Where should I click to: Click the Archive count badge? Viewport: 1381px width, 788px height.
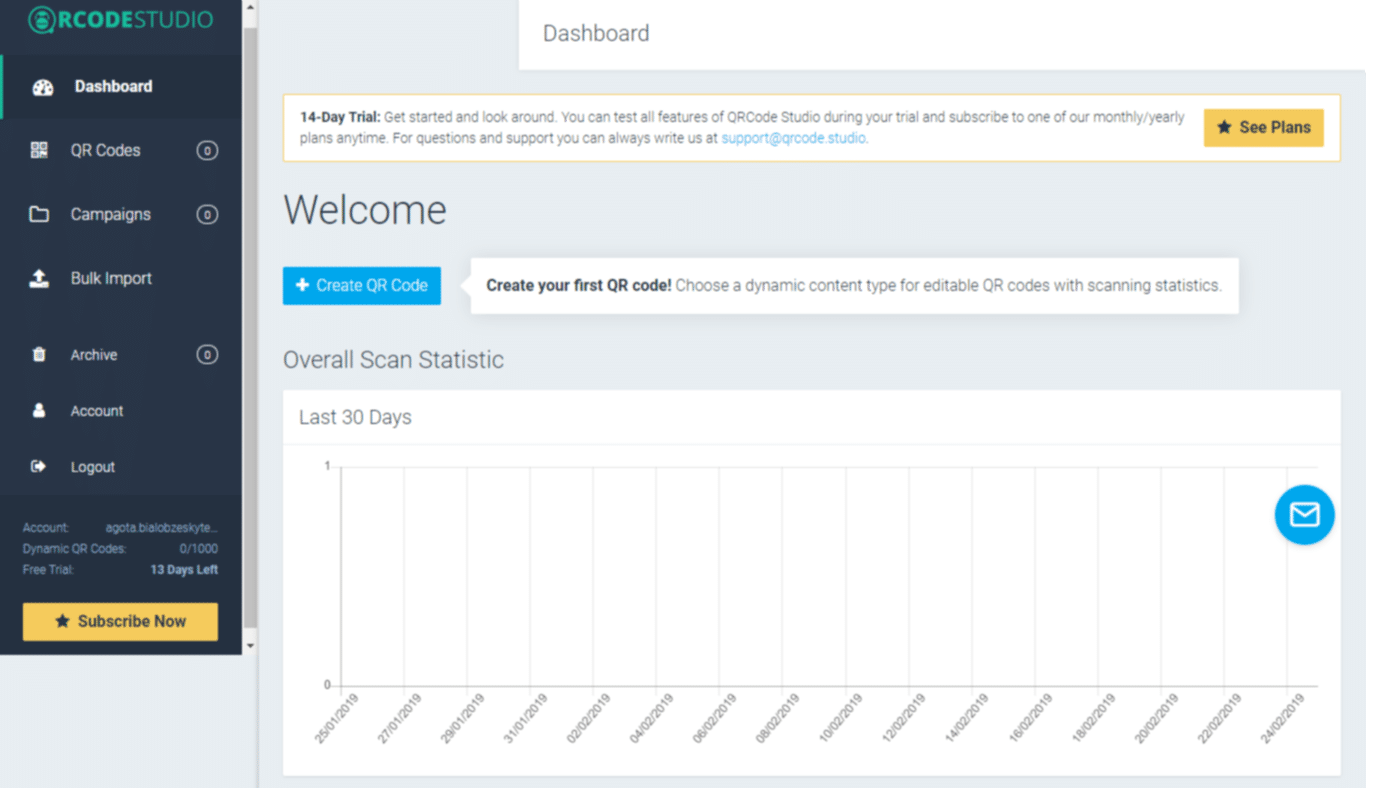(x=207, y=355)
